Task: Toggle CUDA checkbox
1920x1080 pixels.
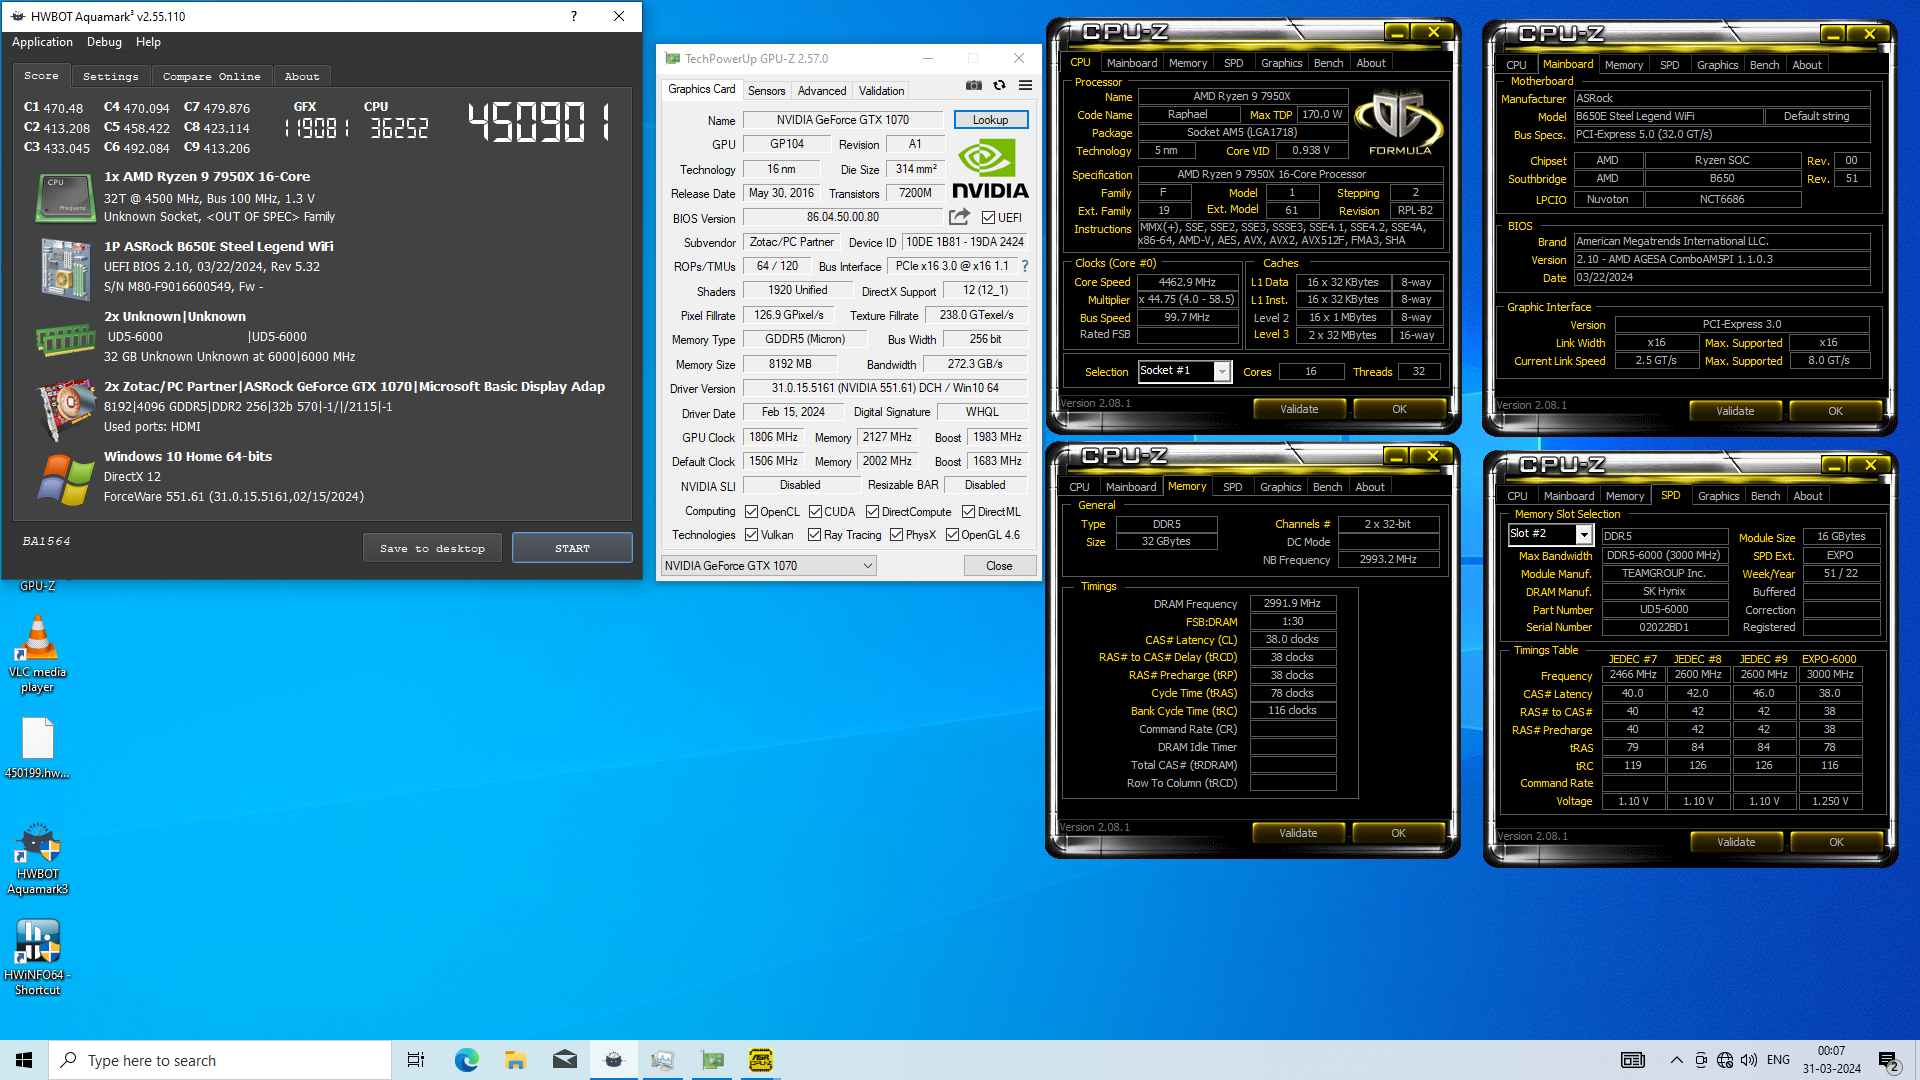Action: point(815,512)
